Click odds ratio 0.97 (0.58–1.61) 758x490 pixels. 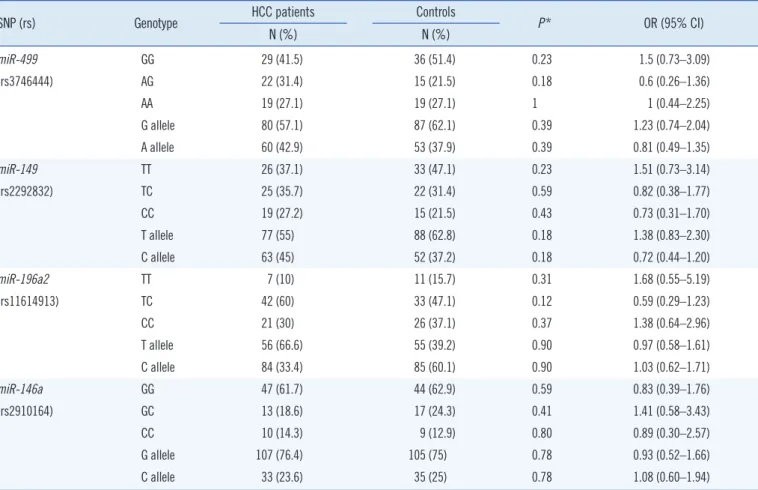(x=672, y=346)
